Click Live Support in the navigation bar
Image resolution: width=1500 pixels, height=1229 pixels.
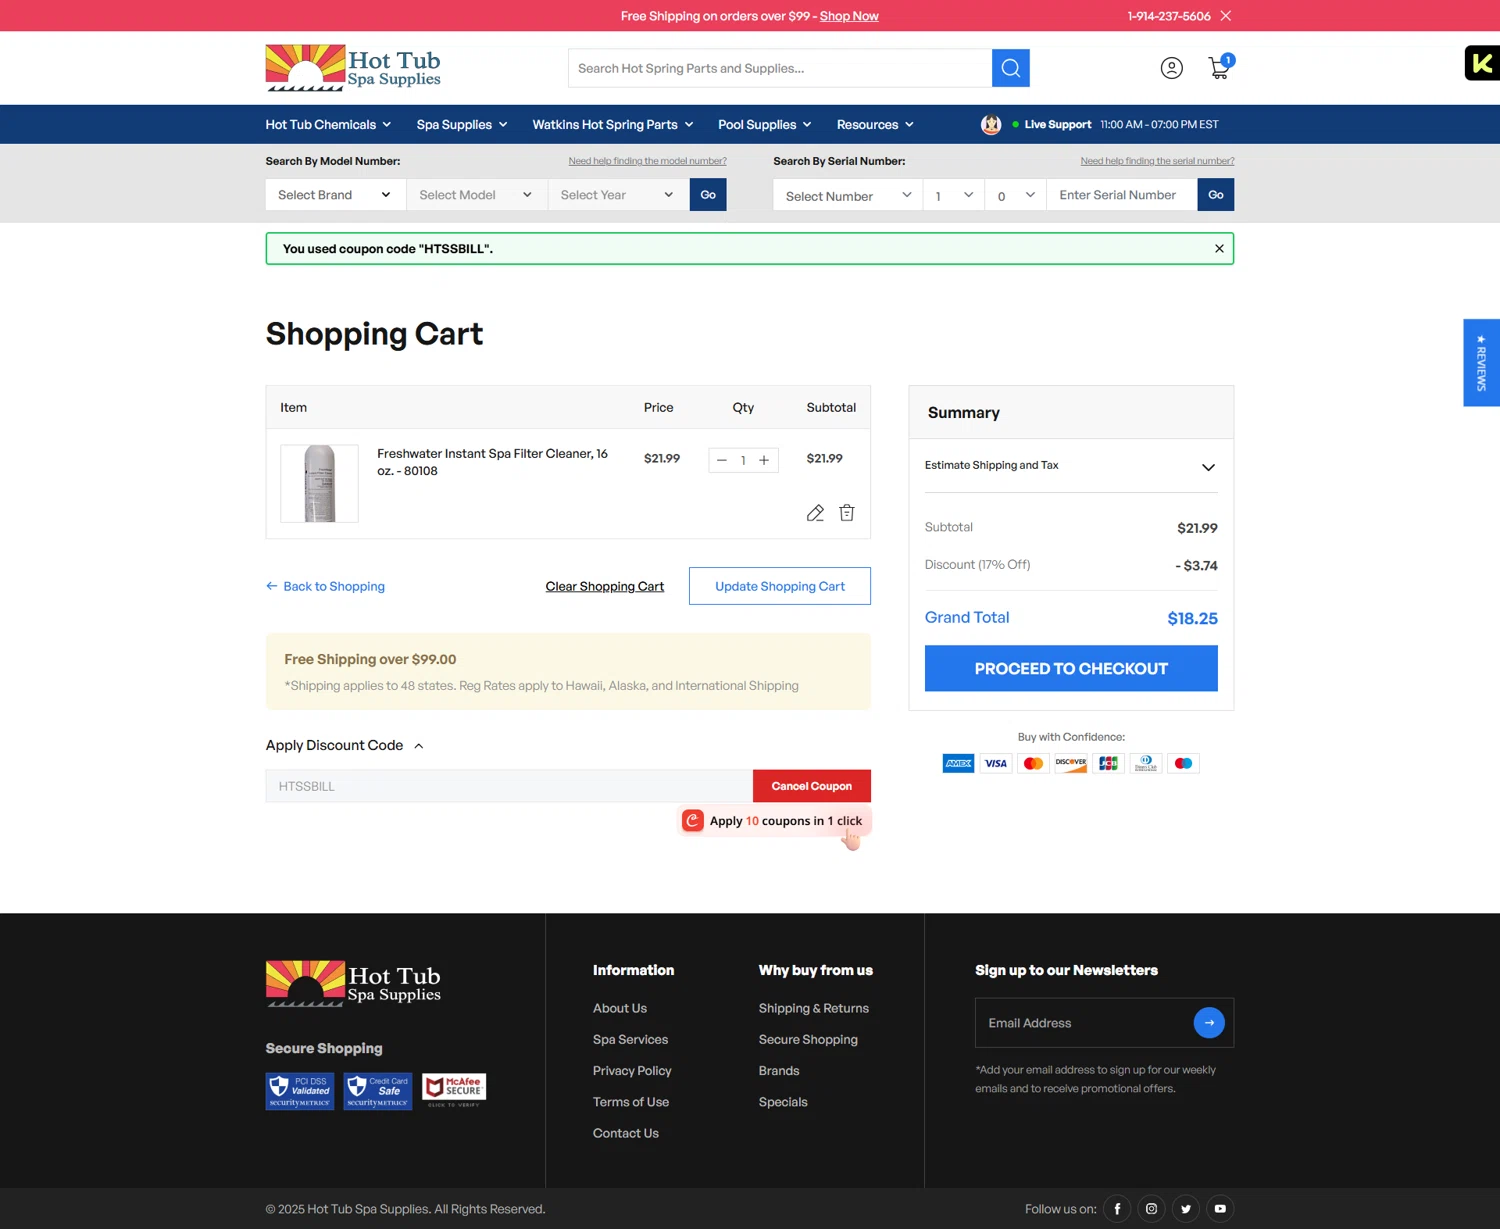tap(1057, 125)
